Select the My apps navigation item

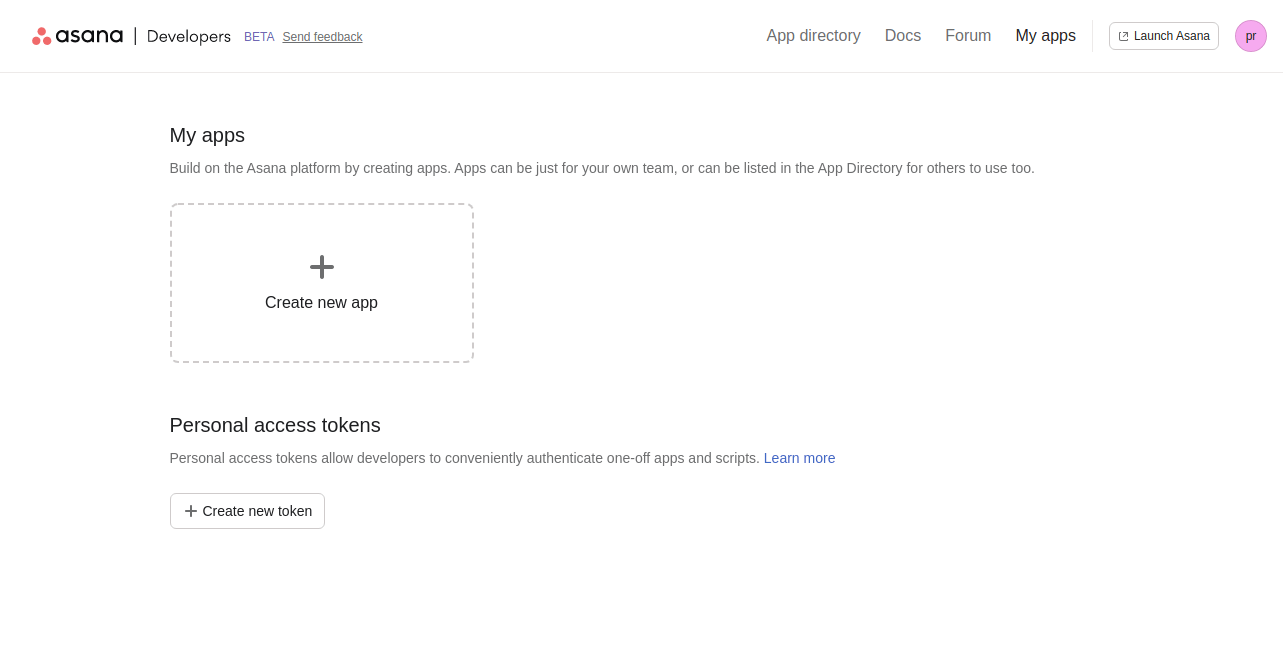[1045, 35]
